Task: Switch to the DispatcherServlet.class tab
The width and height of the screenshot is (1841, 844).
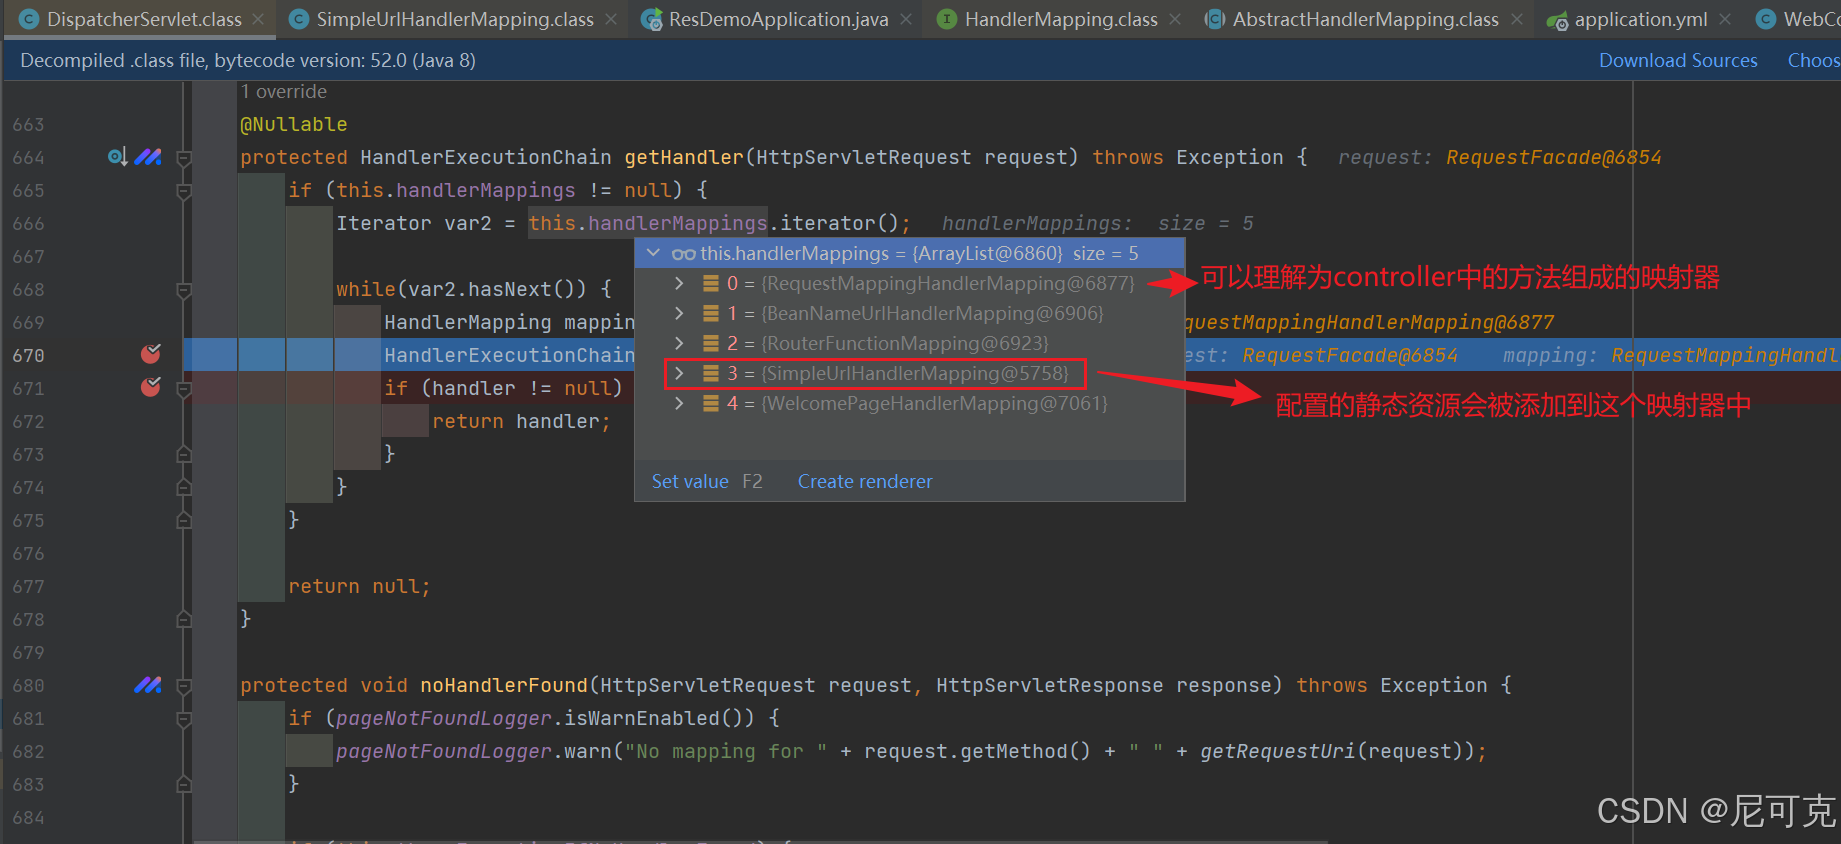Action: [144, 19]
